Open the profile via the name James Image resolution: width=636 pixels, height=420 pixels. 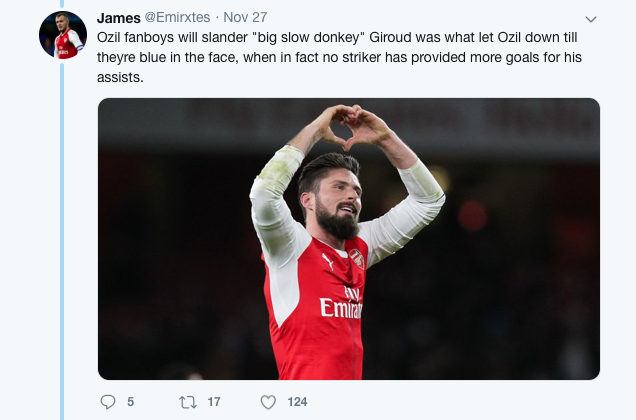(x=118, y=18)
